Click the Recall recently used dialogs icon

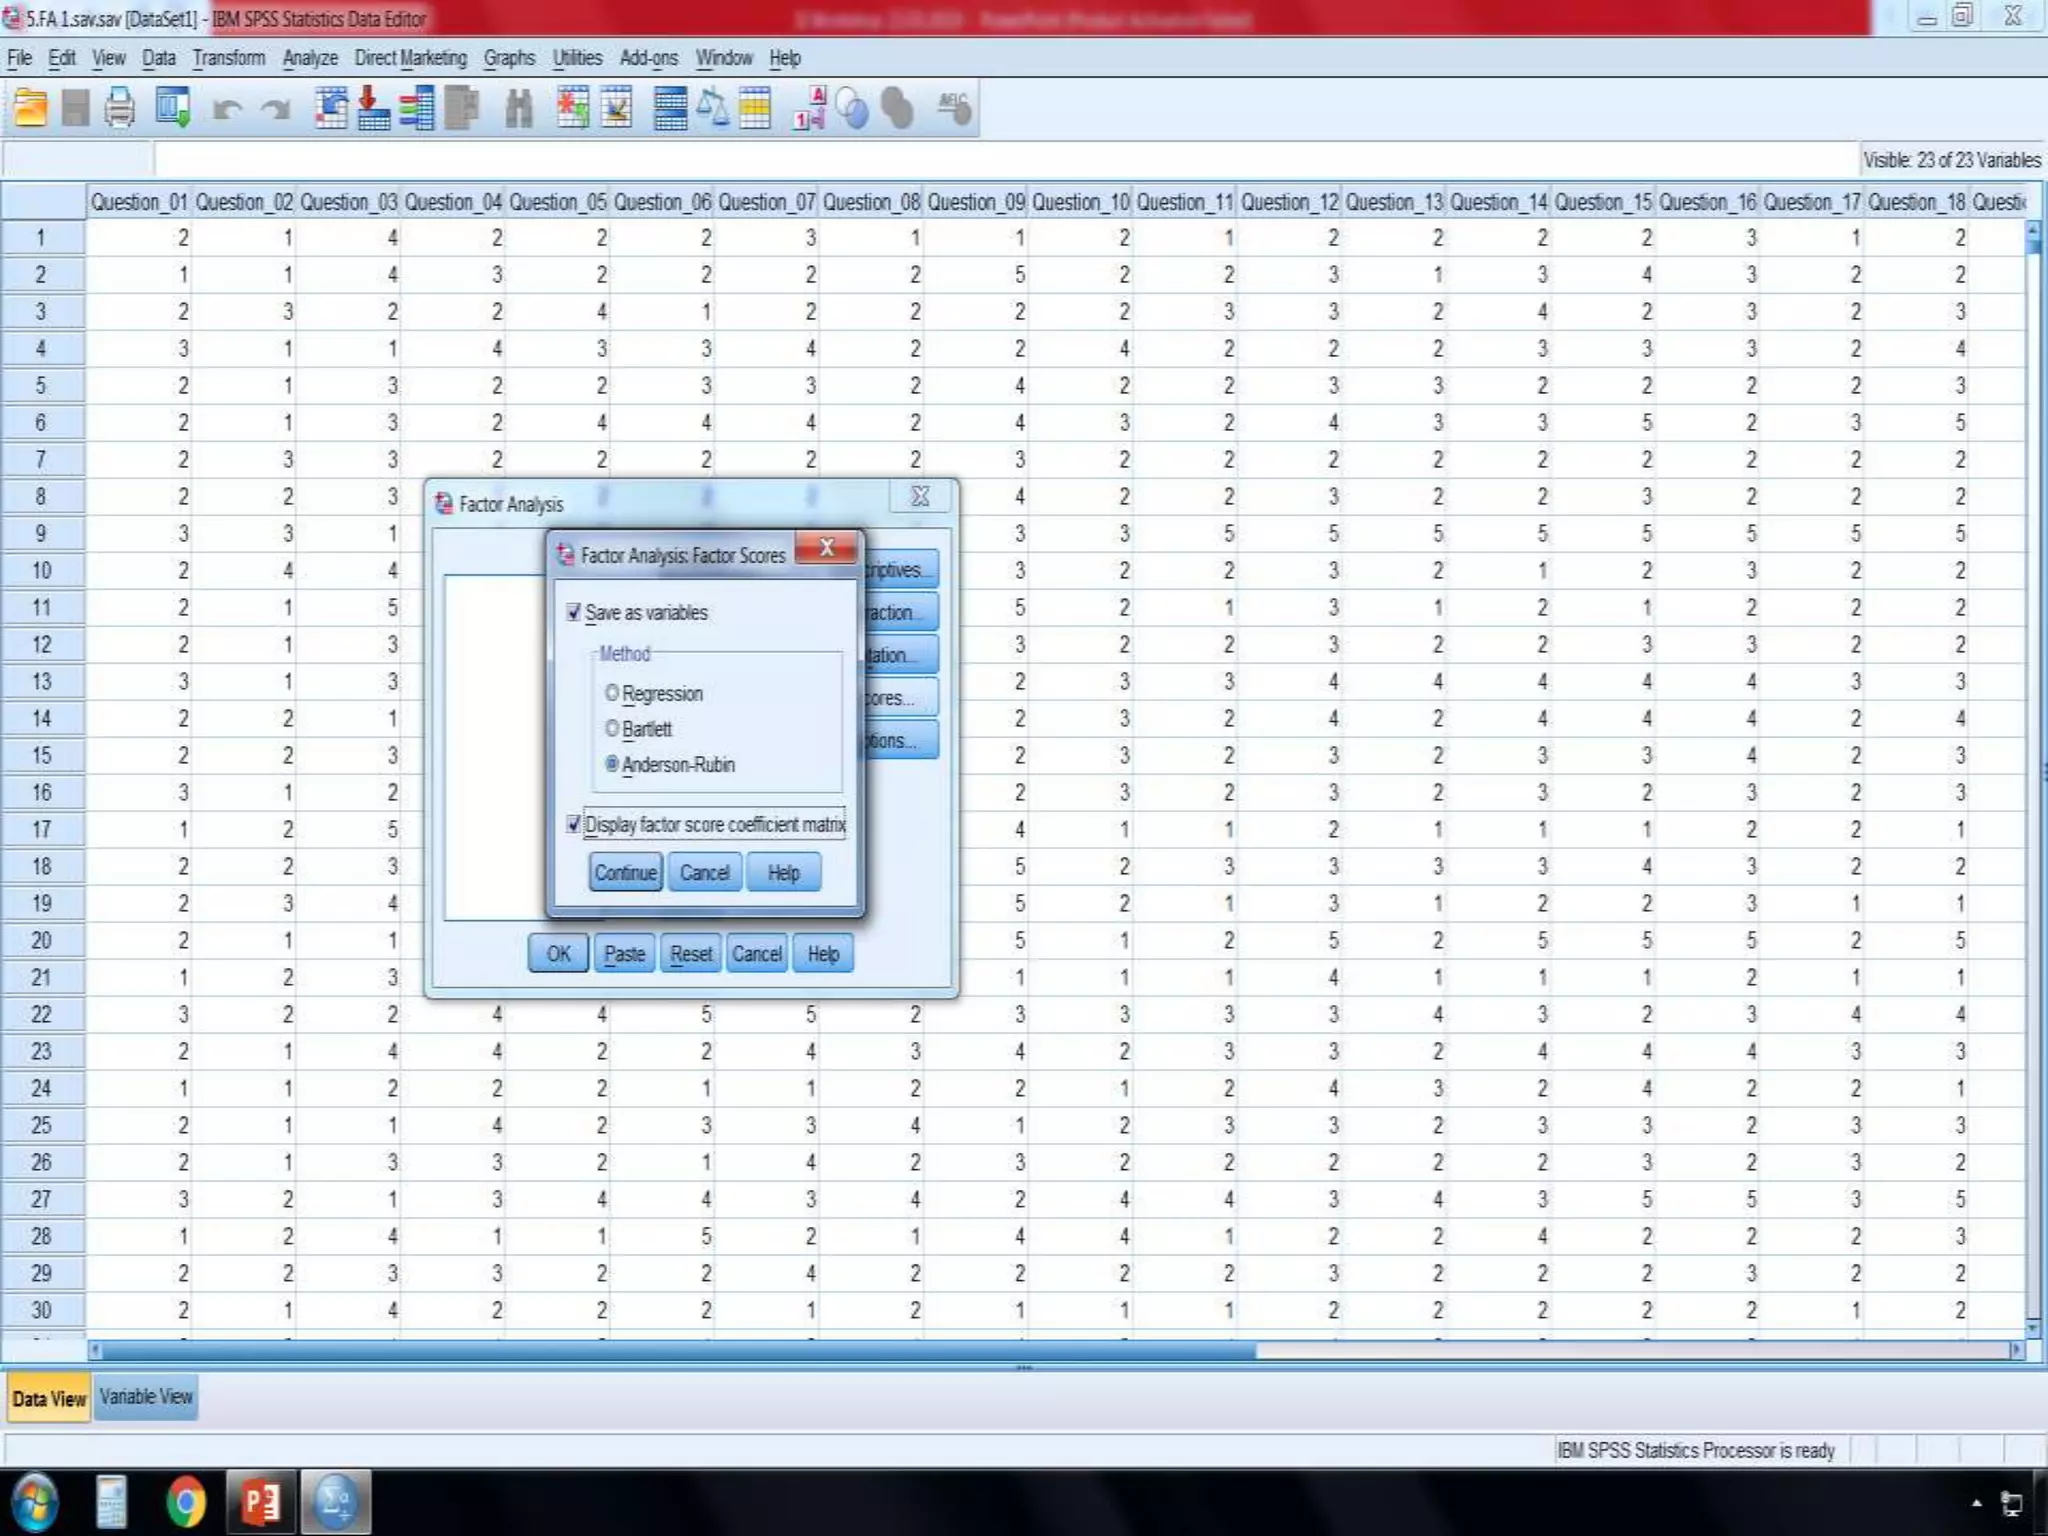tap(173, 108)
